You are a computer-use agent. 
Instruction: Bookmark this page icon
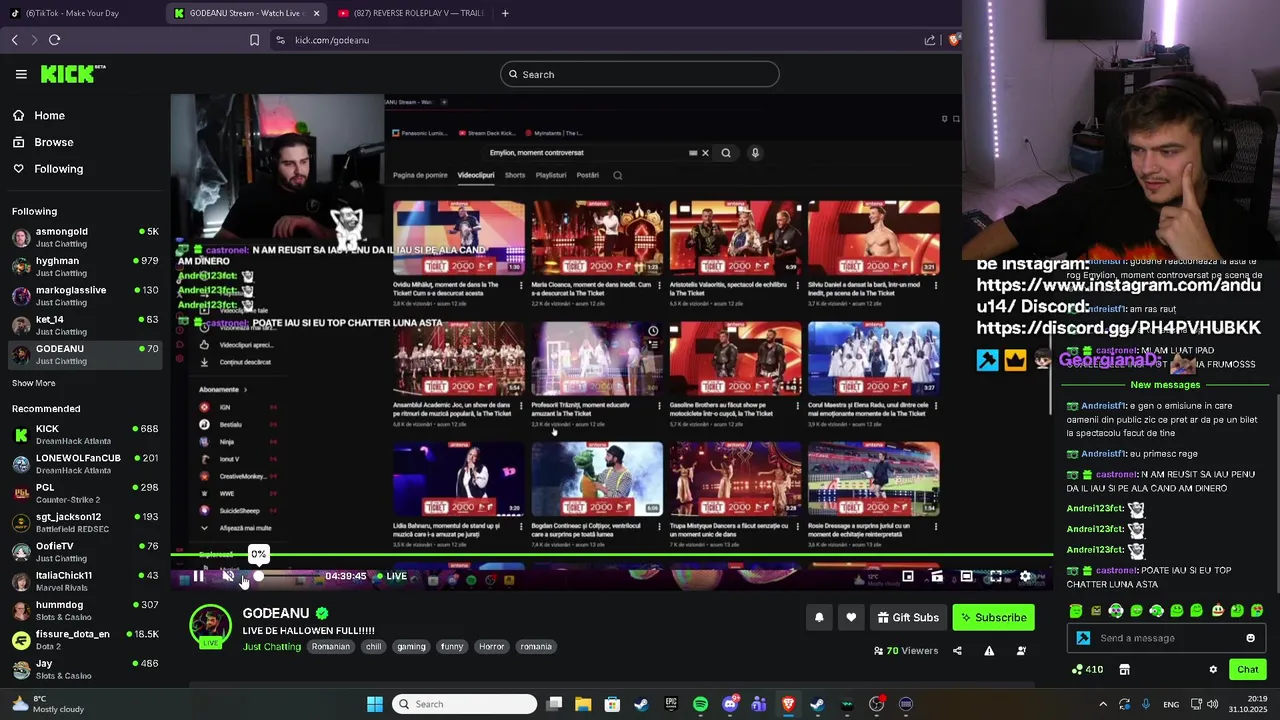[254, 40]
